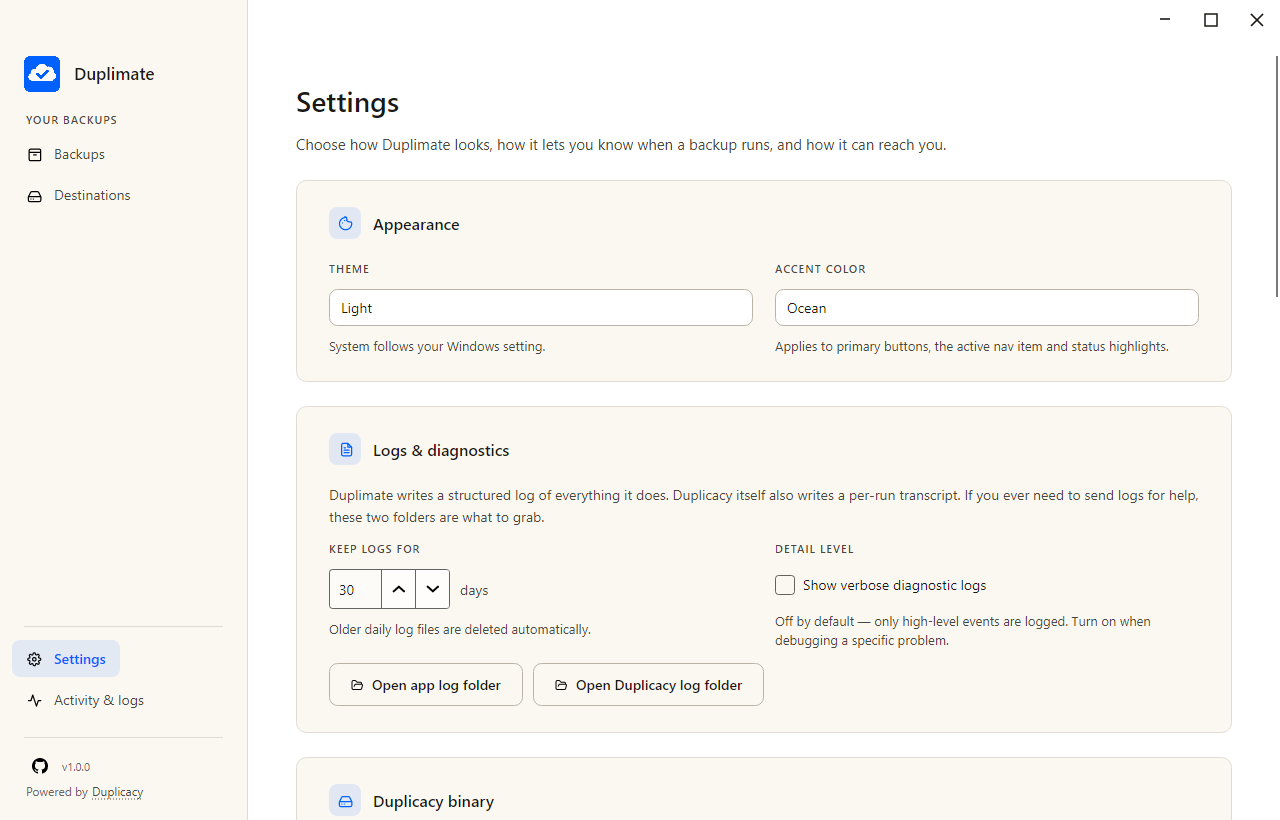Click the Duplicacy binary section title
The image size is (1280, 820).
[434, 802]
